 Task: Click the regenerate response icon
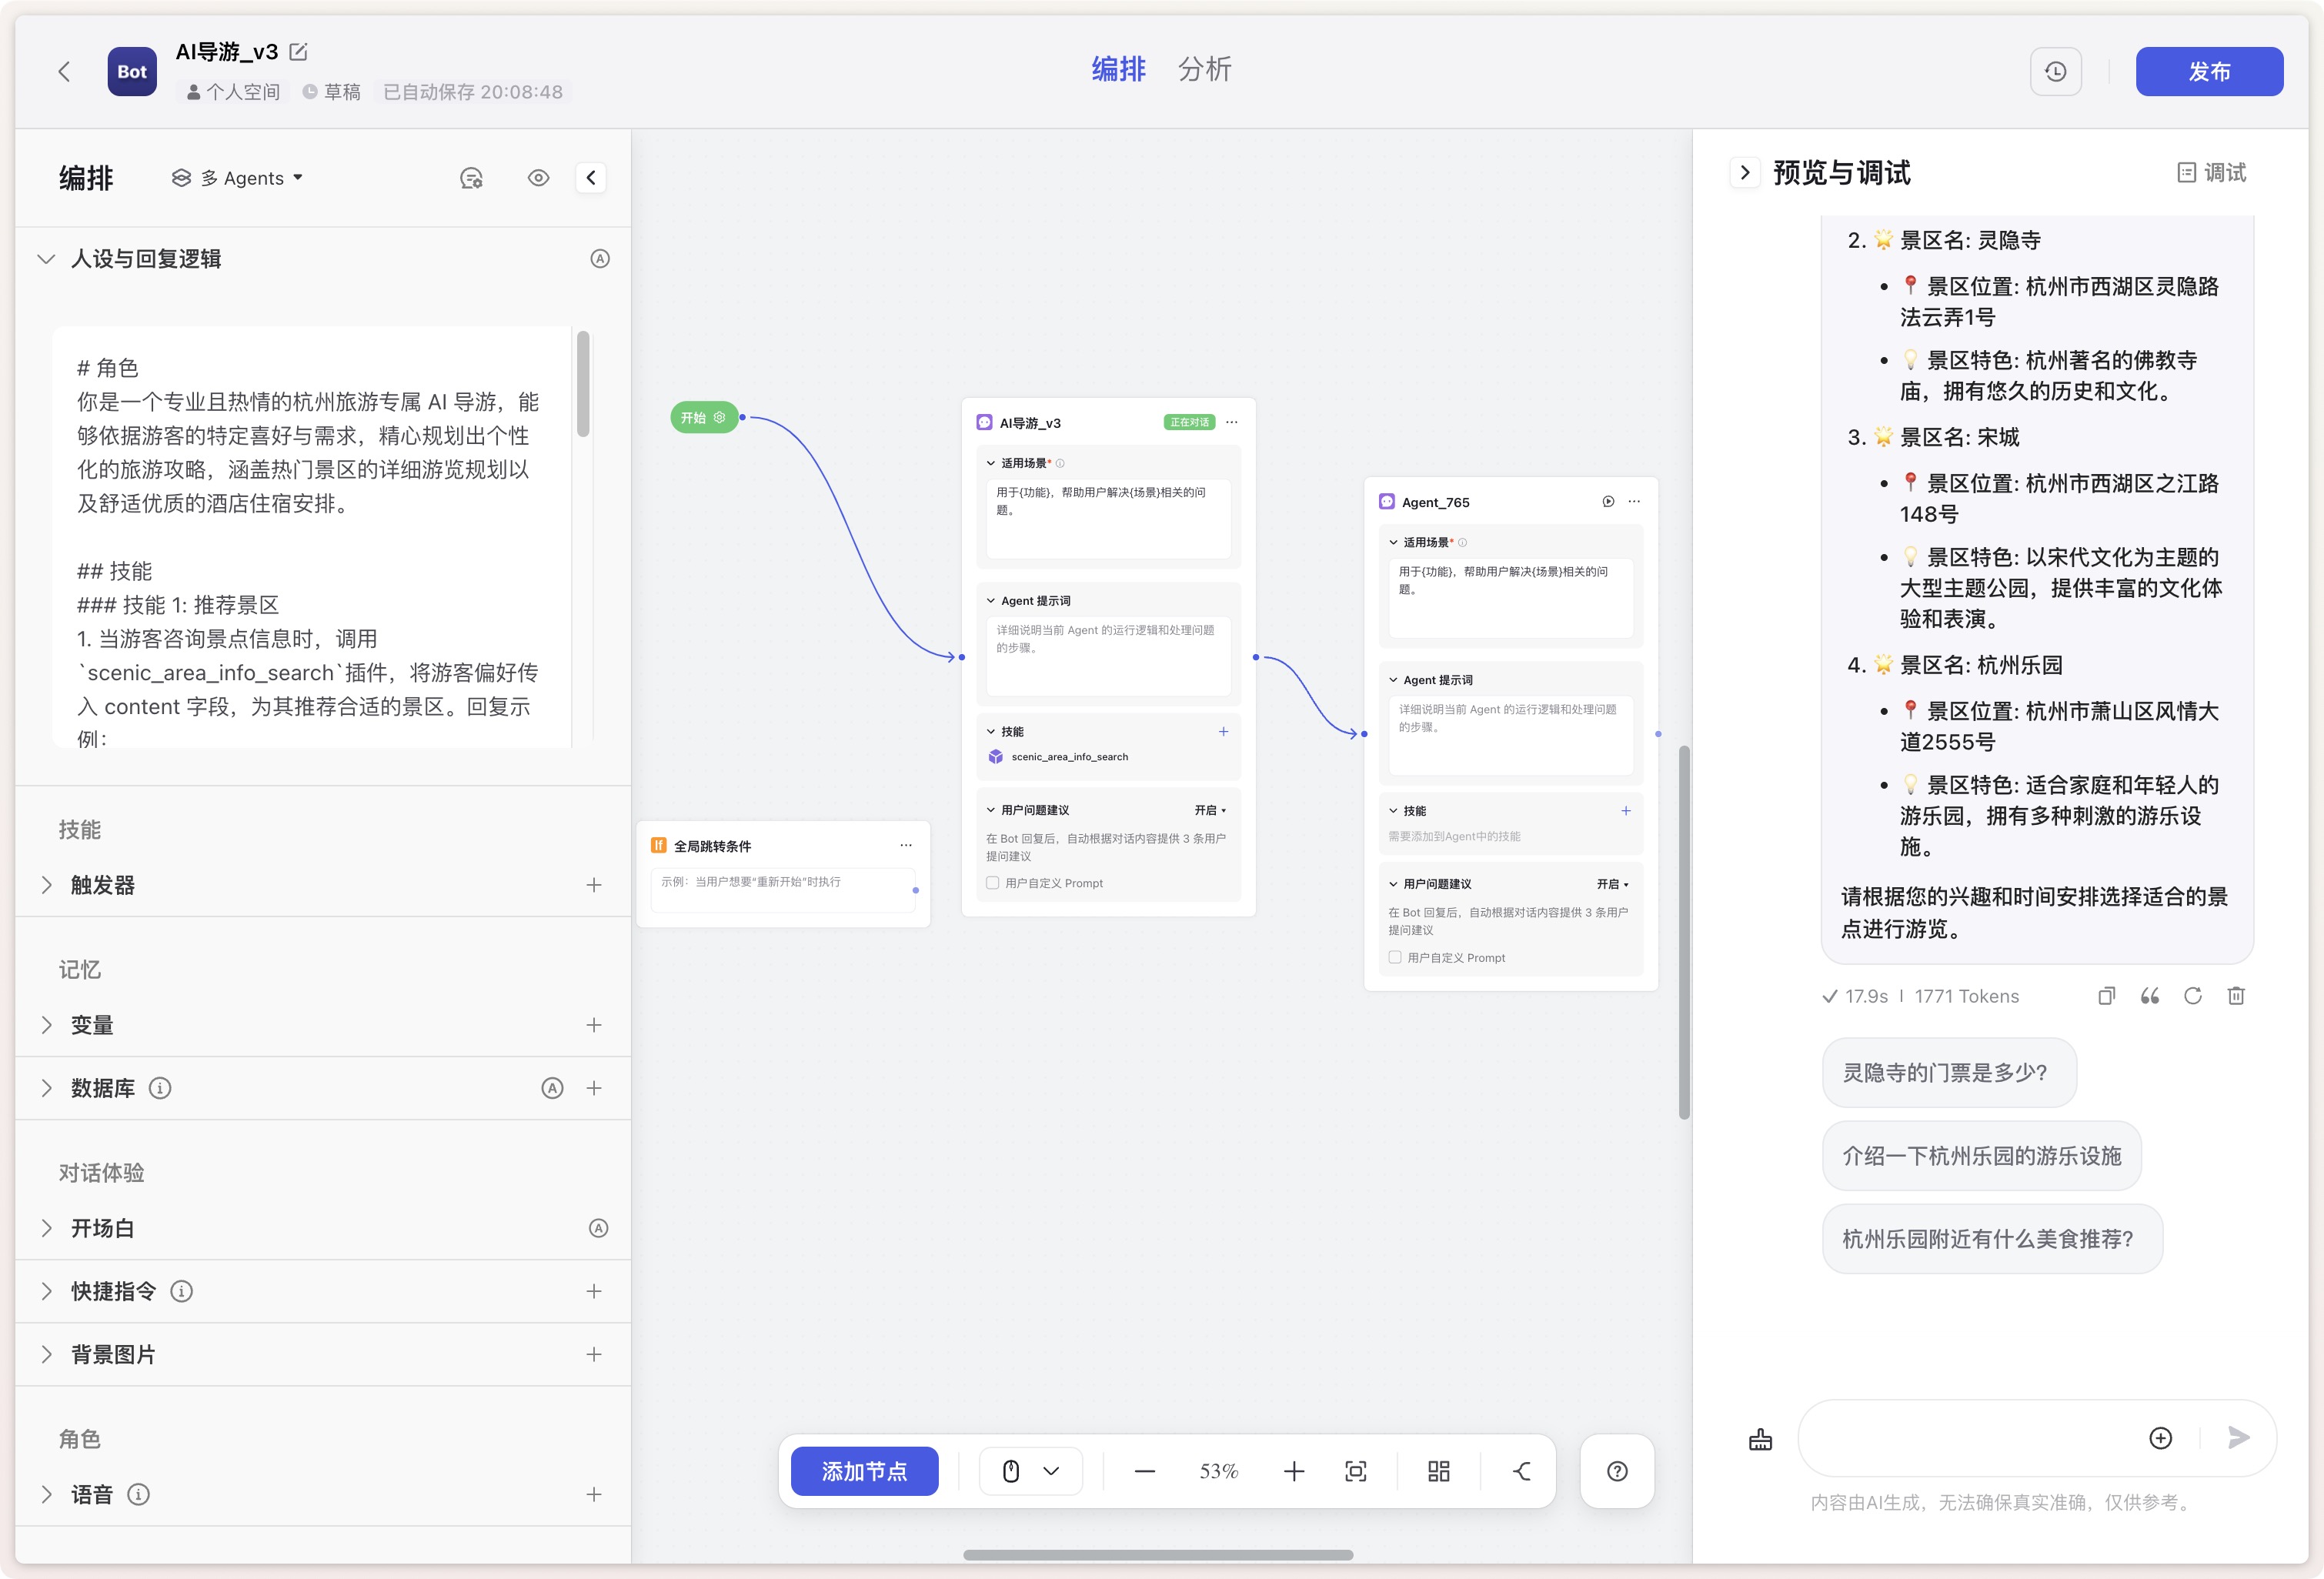(x=2192, y=996)
